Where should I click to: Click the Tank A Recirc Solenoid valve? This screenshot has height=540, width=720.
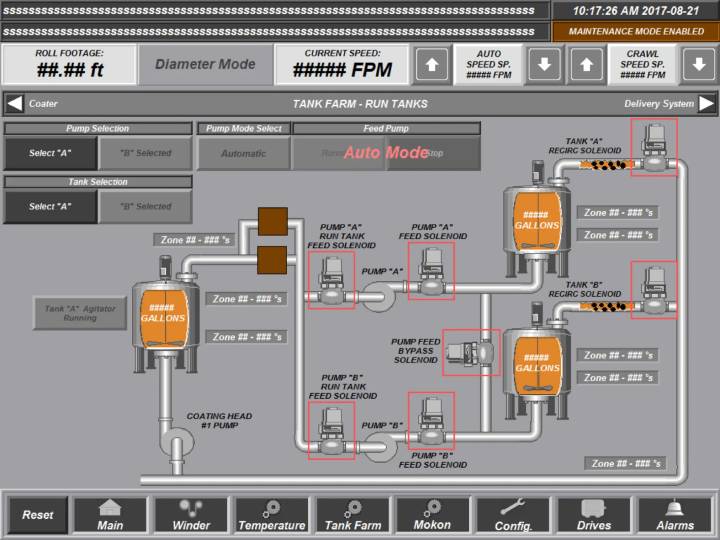[x=654, y=147]
